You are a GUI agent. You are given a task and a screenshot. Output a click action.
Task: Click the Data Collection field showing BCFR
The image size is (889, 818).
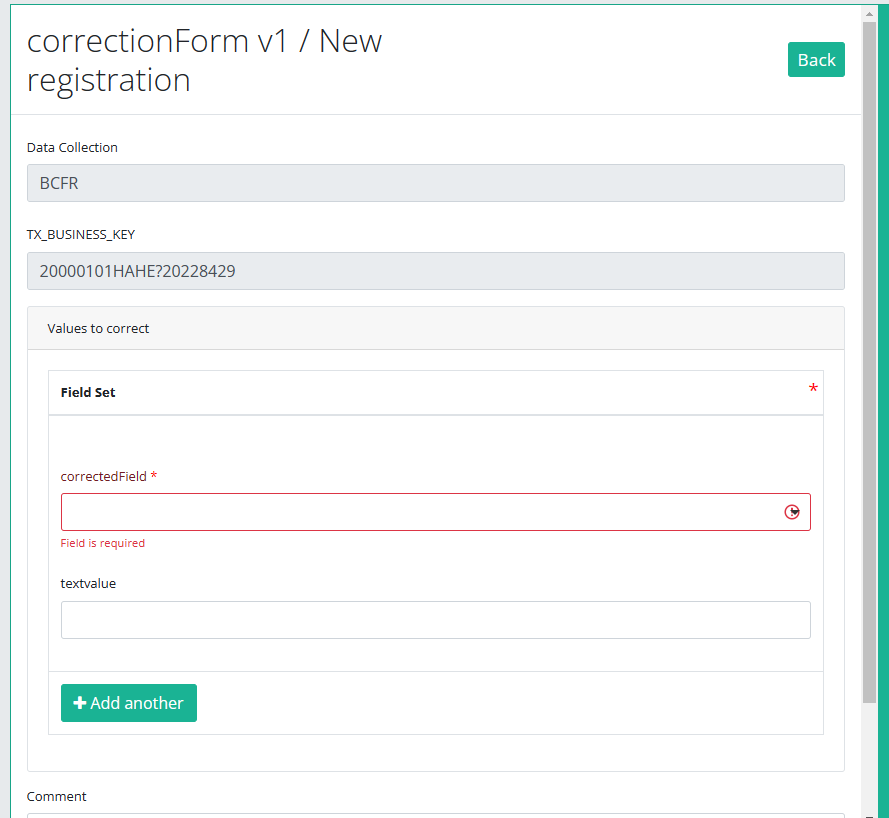435,183
